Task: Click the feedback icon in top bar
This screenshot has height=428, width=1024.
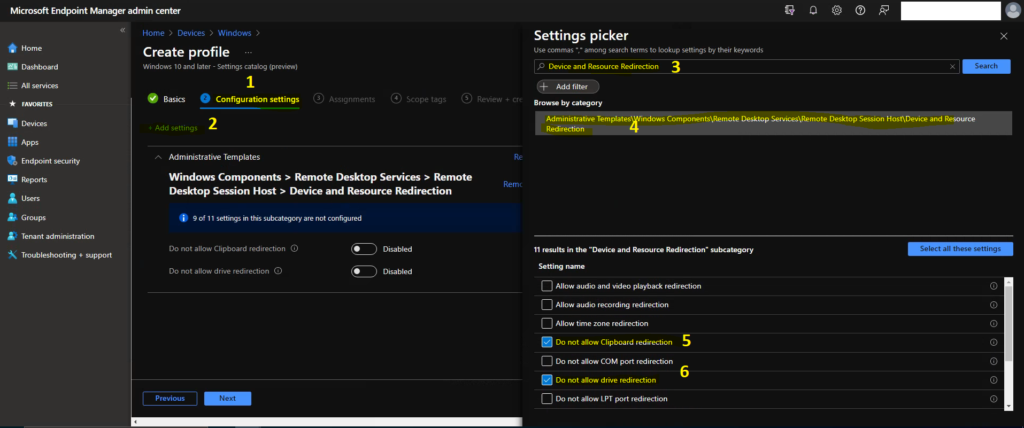Action: coord(884,10)
